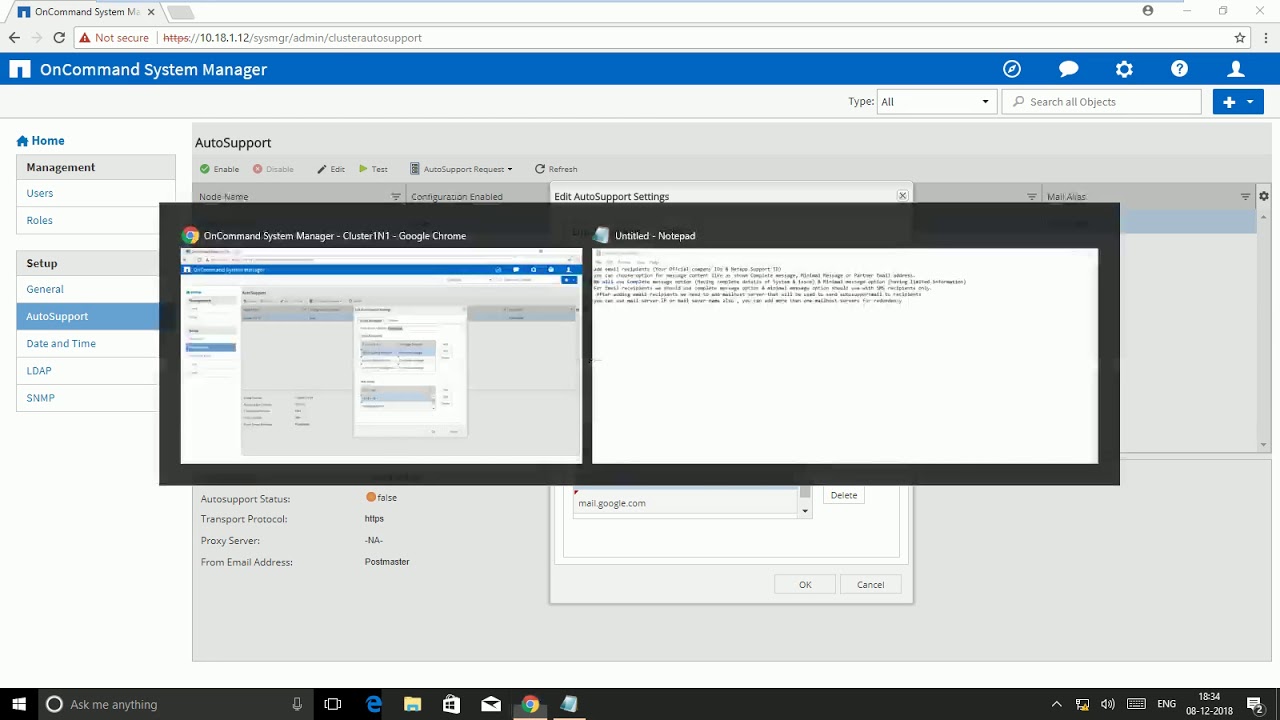Click the Not secure warning indicator

113,38
